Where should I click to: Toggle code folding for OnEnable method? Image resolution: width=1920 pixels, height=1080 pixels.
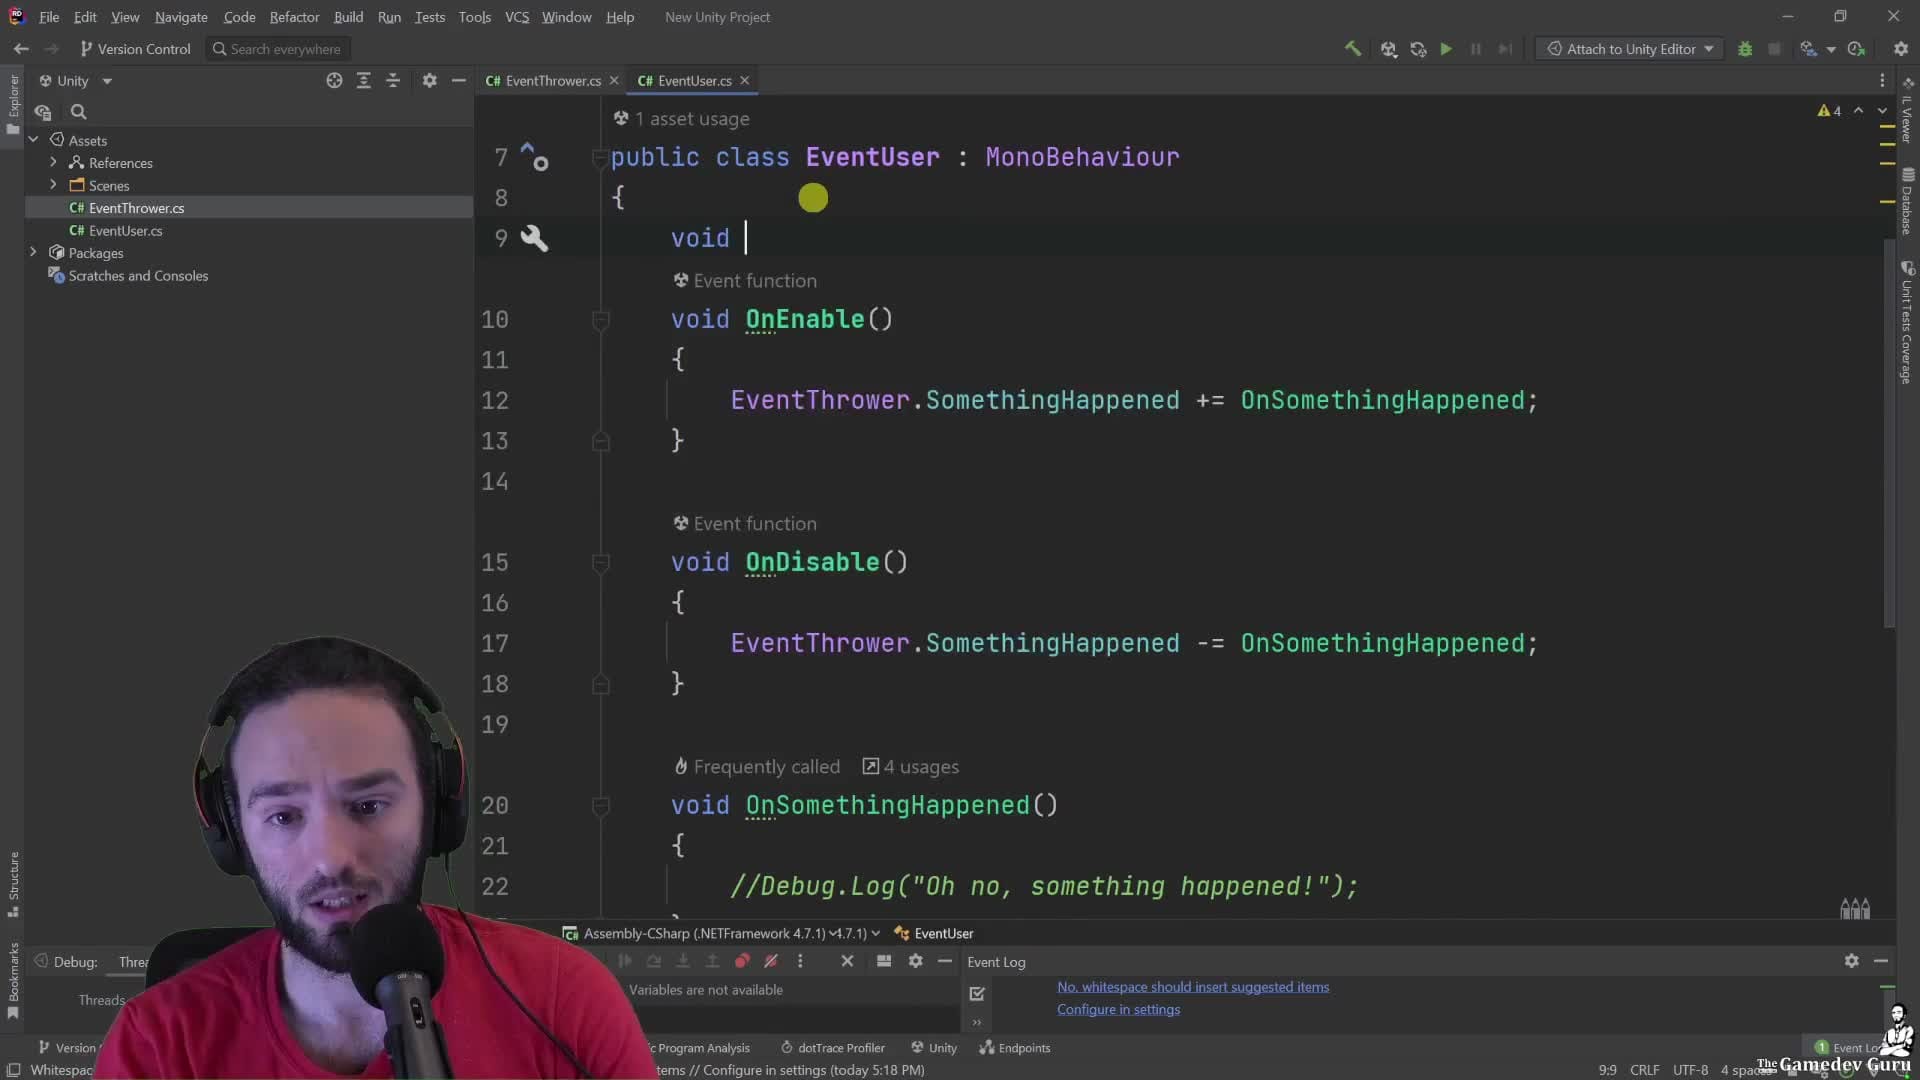pos(601,320)
